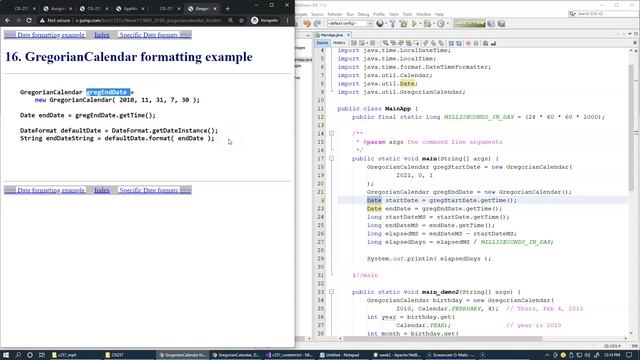Select the MainApp.java editor tab
The height and width of the screenshot is (360, 640).
(331, 35)
